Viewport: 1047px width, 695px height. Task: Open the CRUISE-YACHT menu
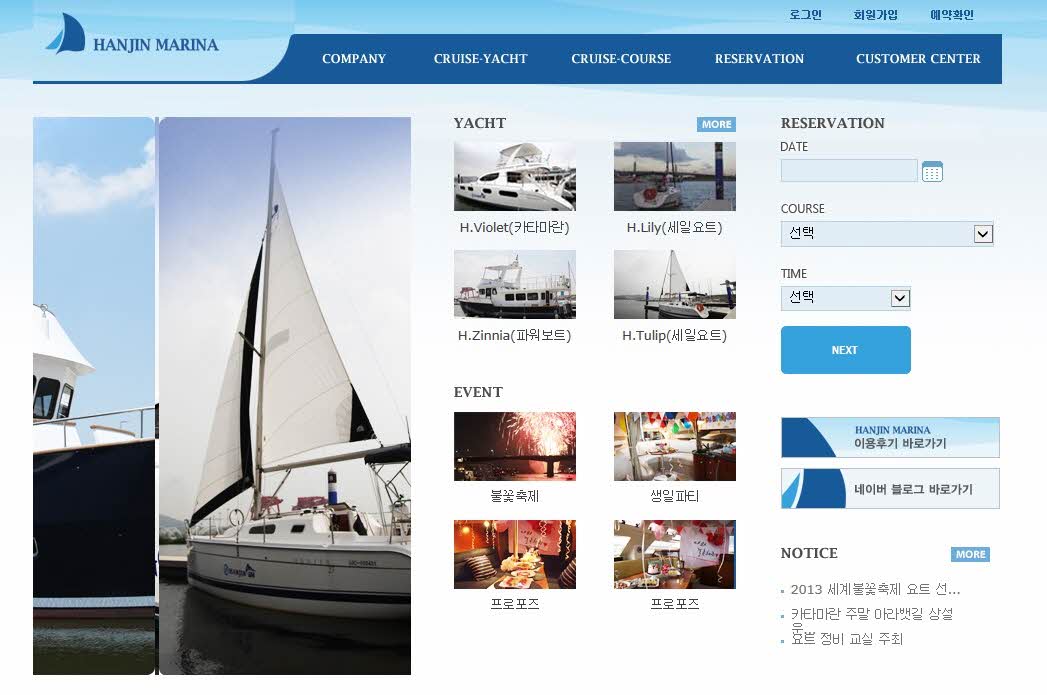(x=481, y=59)
